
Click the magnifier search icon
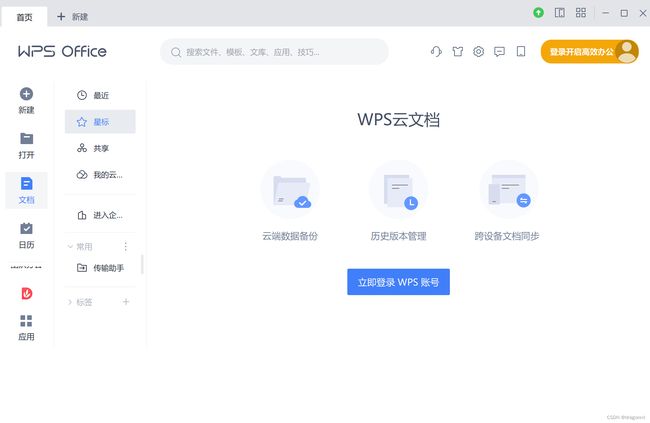coord(176,52)
